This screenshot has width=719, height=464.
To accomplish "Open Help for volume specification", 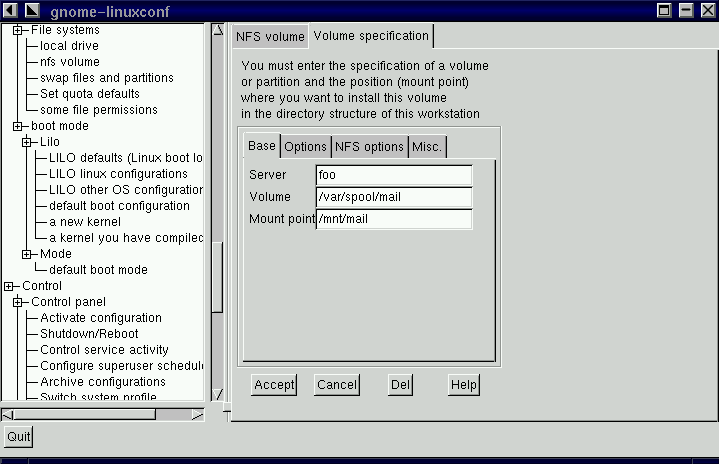I will pos(463,385).
